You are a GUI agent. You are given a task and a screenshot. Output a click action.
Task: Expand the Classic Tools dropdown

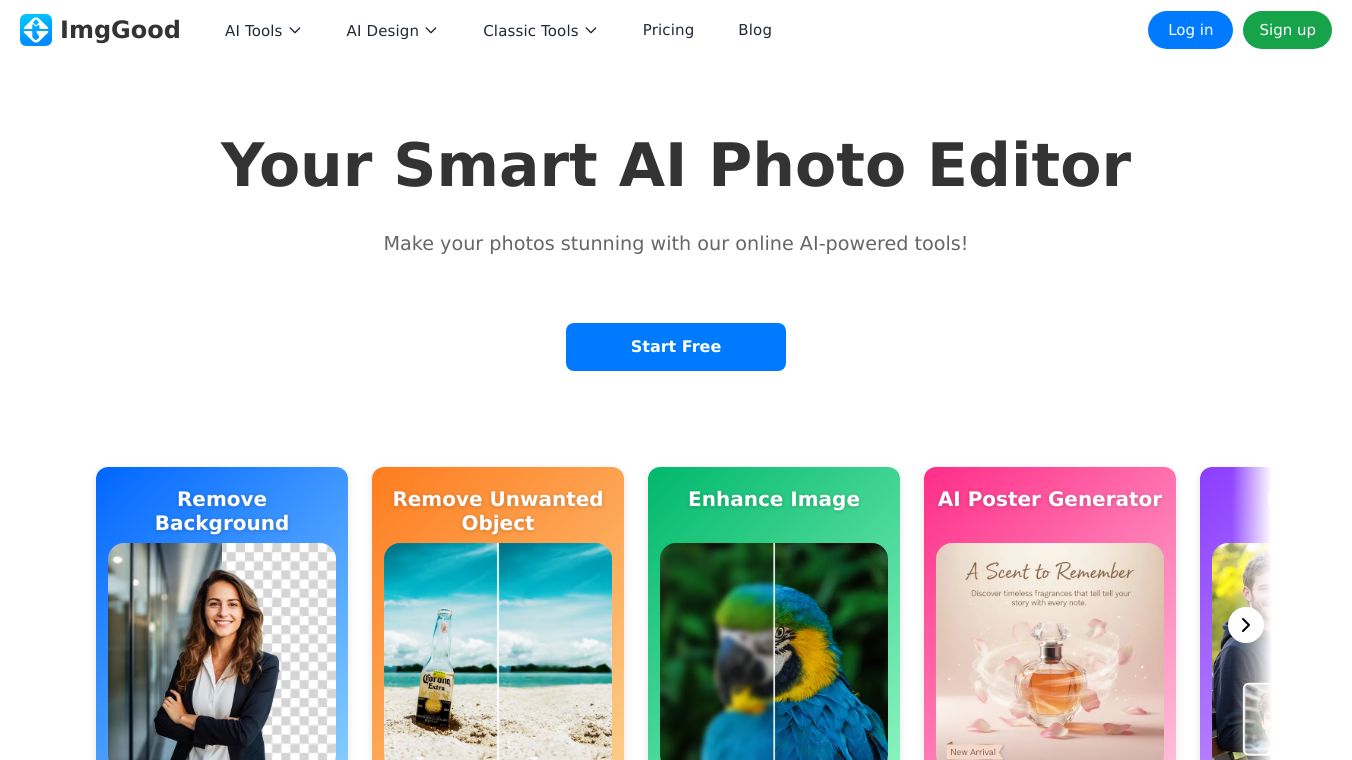point(540,31)
